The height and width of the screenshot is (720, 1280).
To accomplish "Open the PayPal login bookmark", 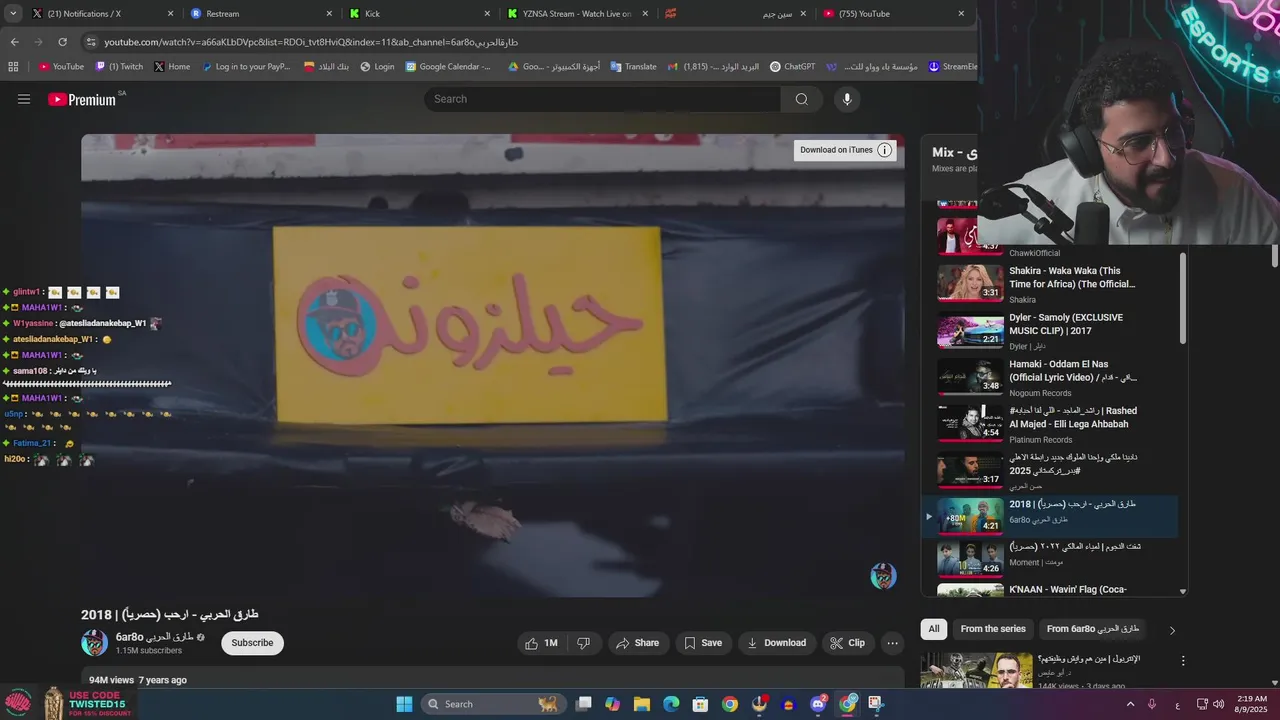I will point(245,67).
